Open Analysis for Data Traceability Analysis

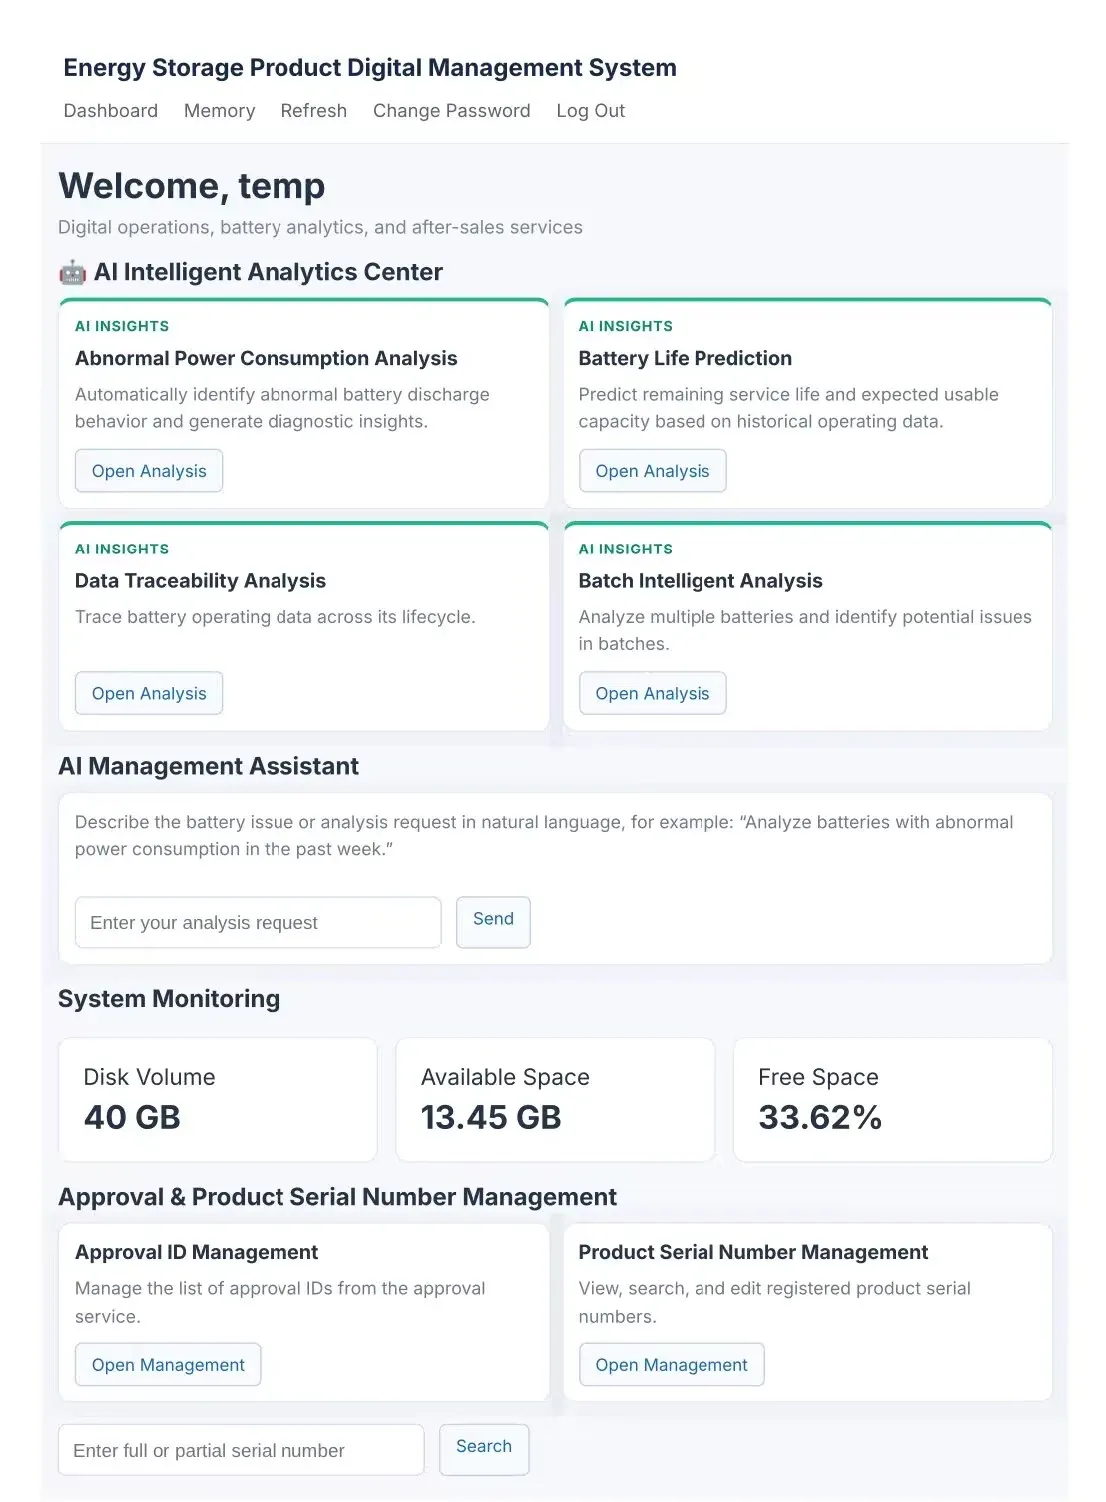coord(149,693)
